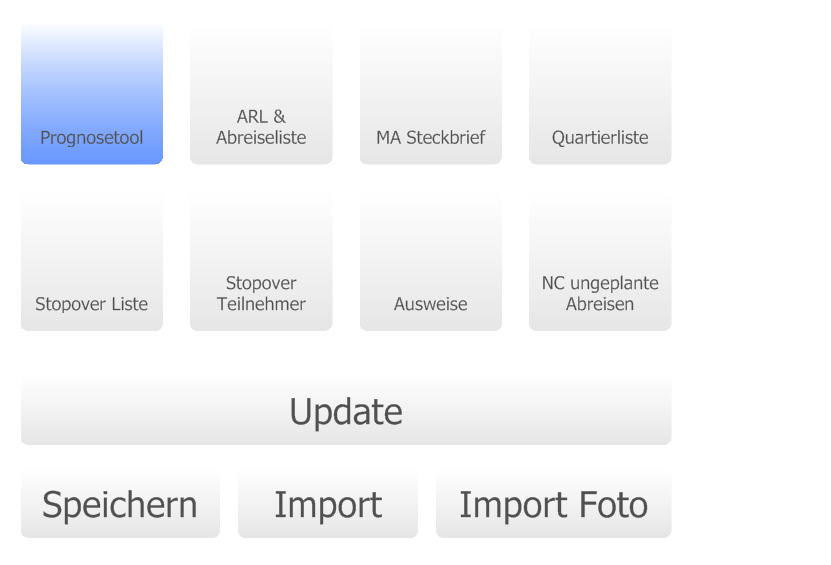This screenshot has width=831, height=565.
Task: Run Update to refresh data
Action: click(346, 411)
